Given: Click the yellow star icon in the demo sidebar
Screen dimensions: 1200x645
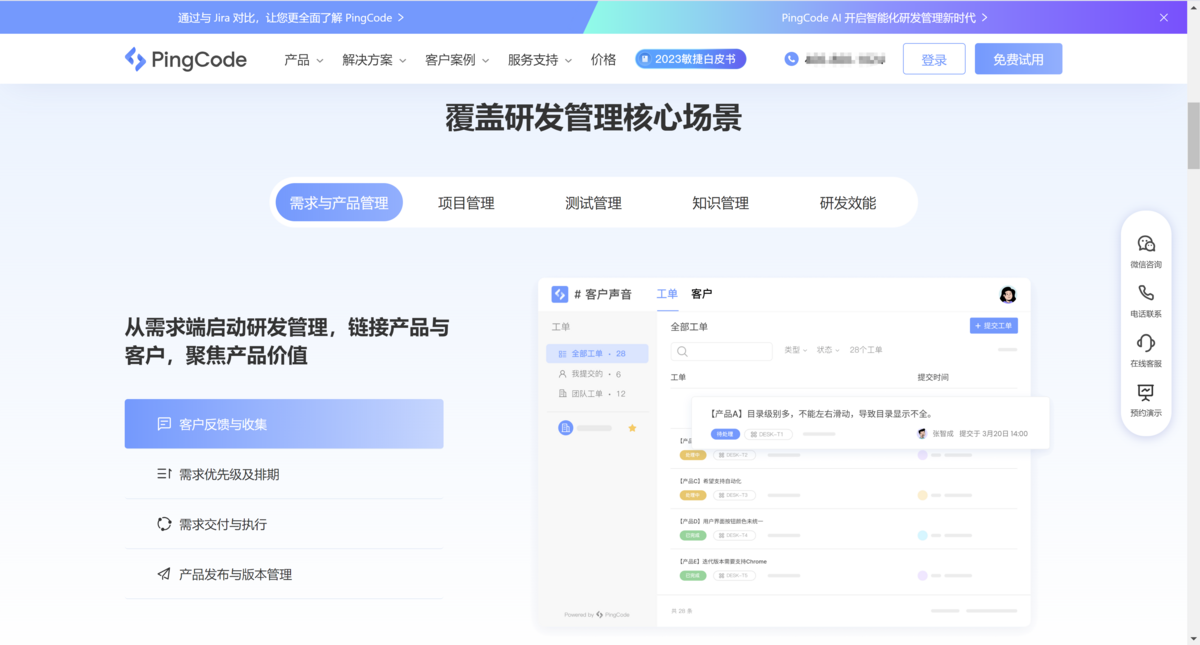Looking at the screenshot, I should pyautogui.click(x=632, y=428).
